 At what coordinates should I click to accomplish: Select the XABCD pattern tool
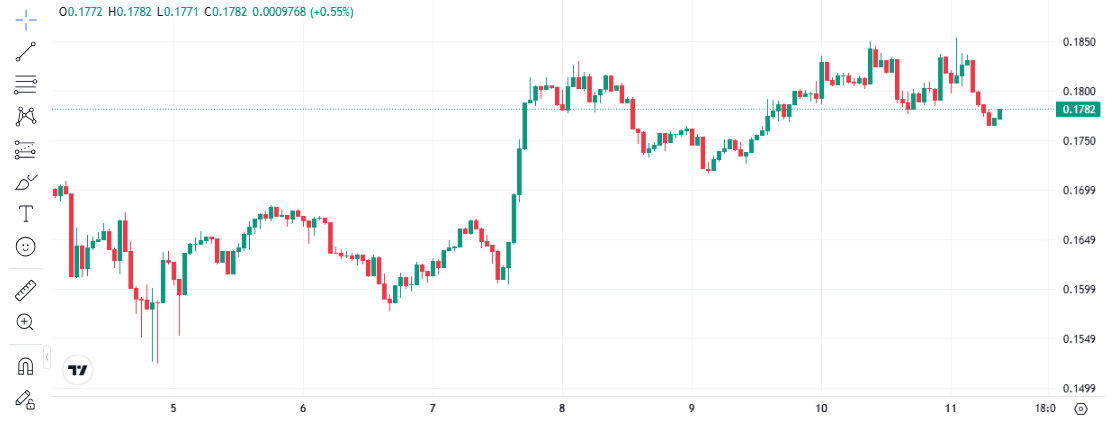pyautogui.click(x=26, y=117)
